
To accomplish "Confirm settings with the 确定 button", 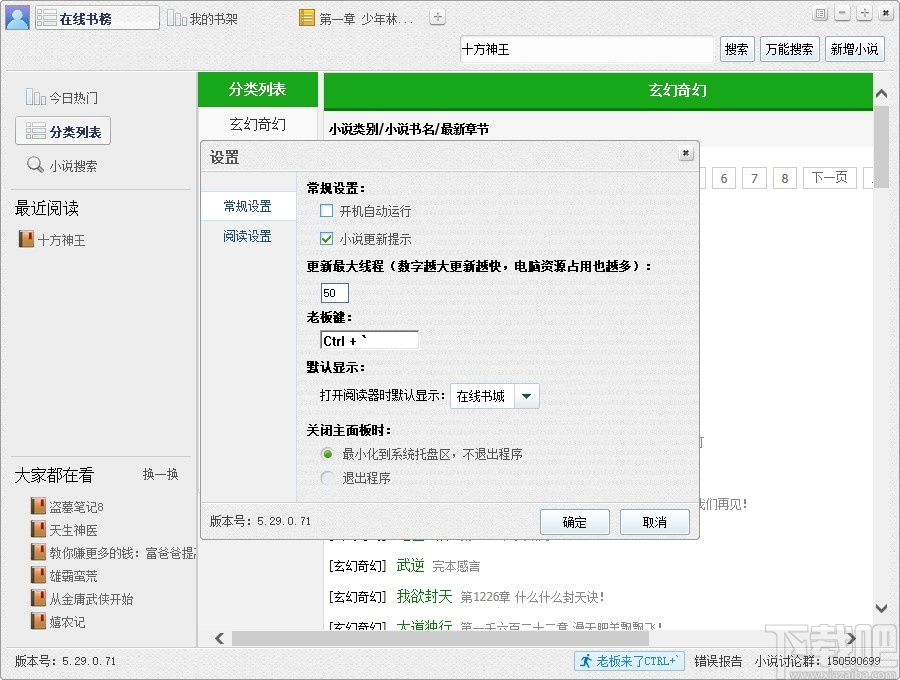I will pyautogui.click(x=575, y=521).
